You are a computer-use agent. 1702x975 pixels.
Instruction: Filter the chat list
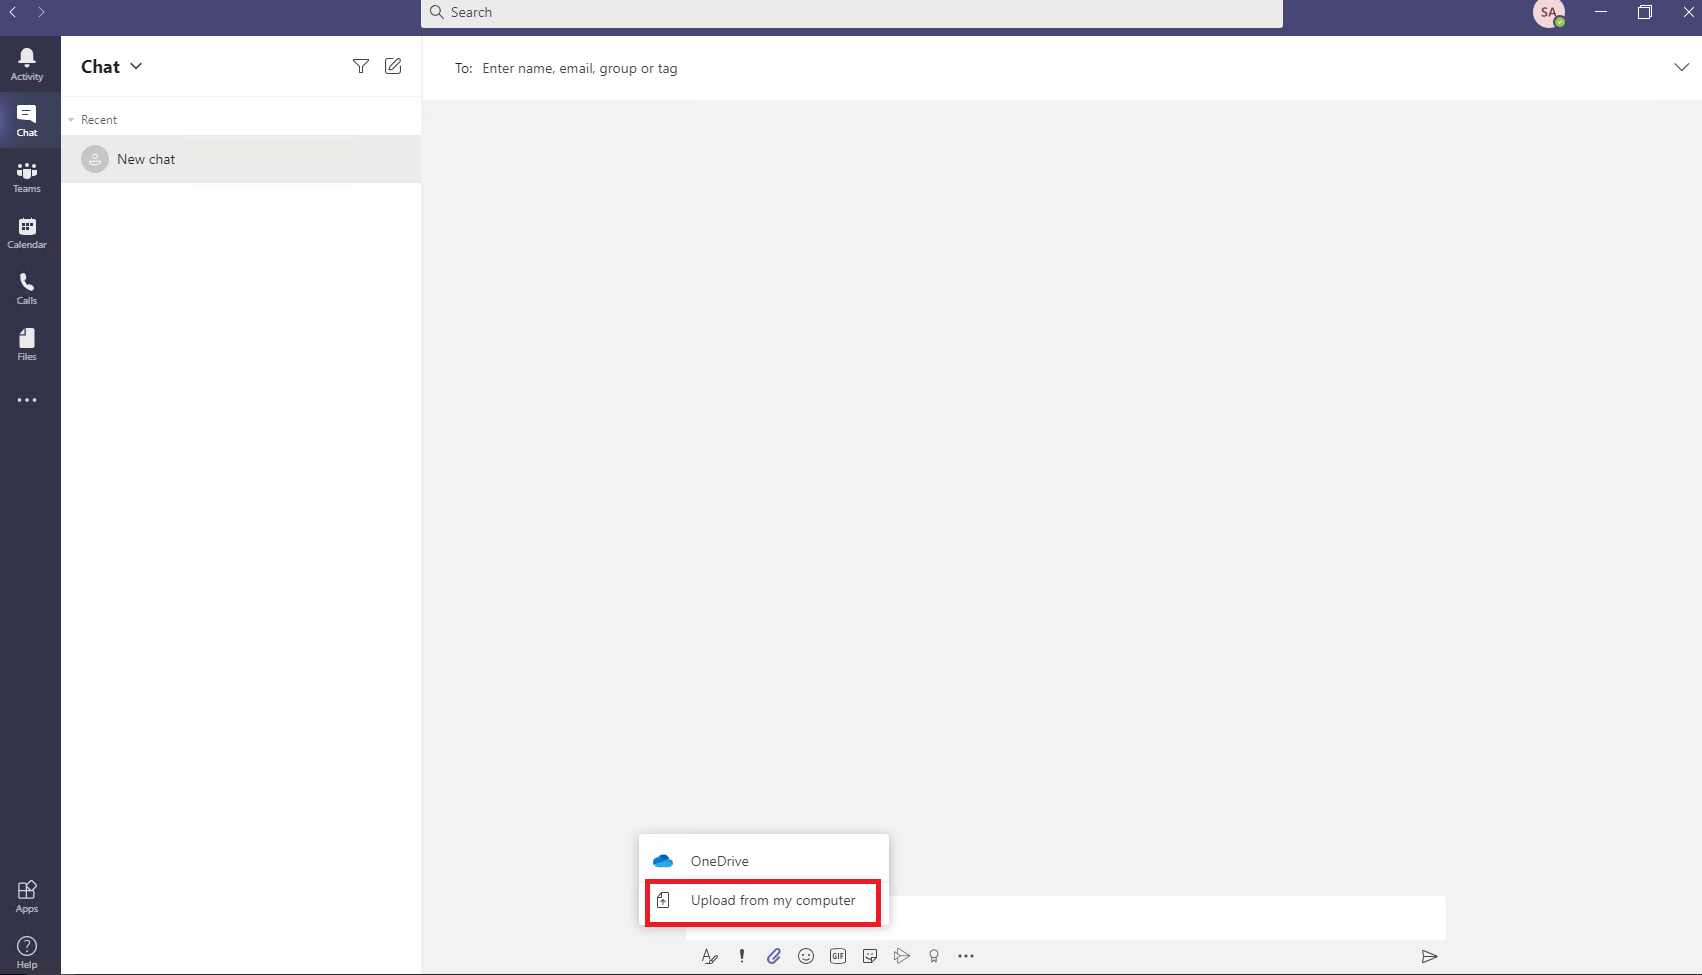pos(361,66)
